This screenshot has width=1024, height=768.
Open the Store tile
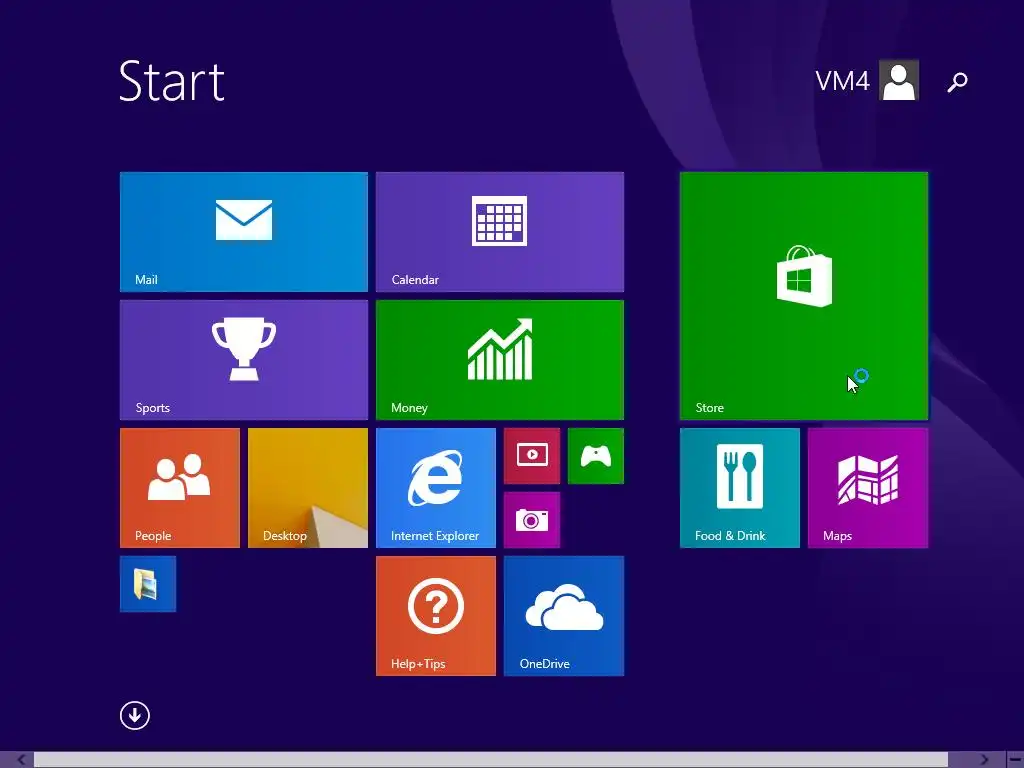[803, 296]
